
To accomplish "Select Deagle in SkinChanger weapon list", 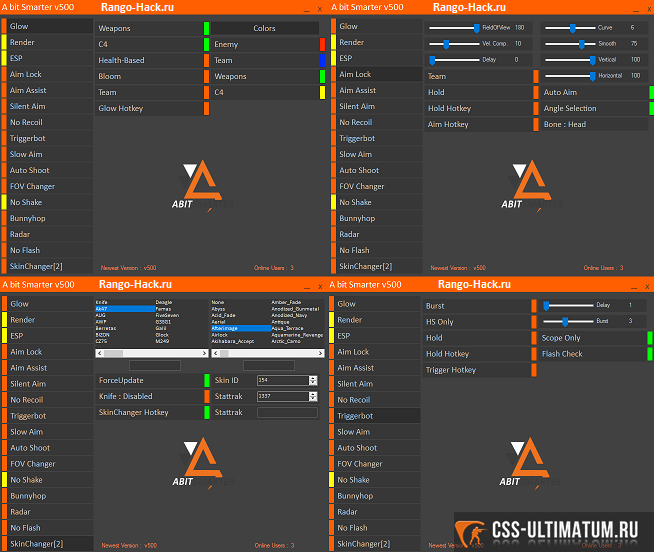I will coord(164,302).
